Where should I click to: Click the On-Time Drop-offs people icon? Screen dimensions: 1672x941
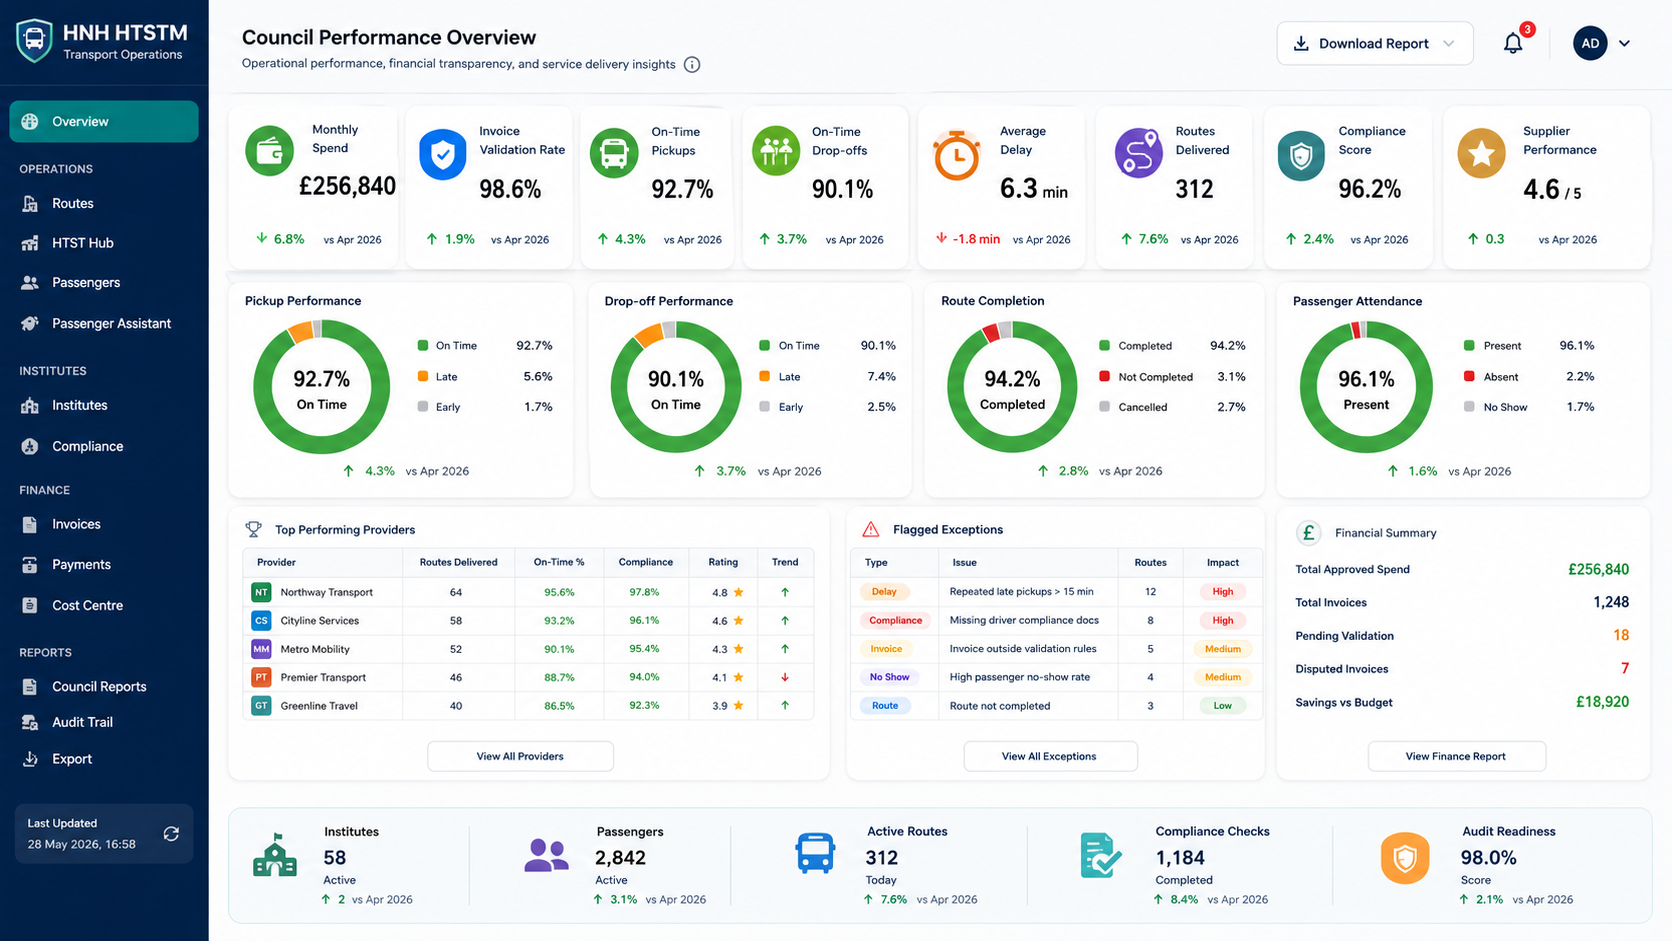776,152
